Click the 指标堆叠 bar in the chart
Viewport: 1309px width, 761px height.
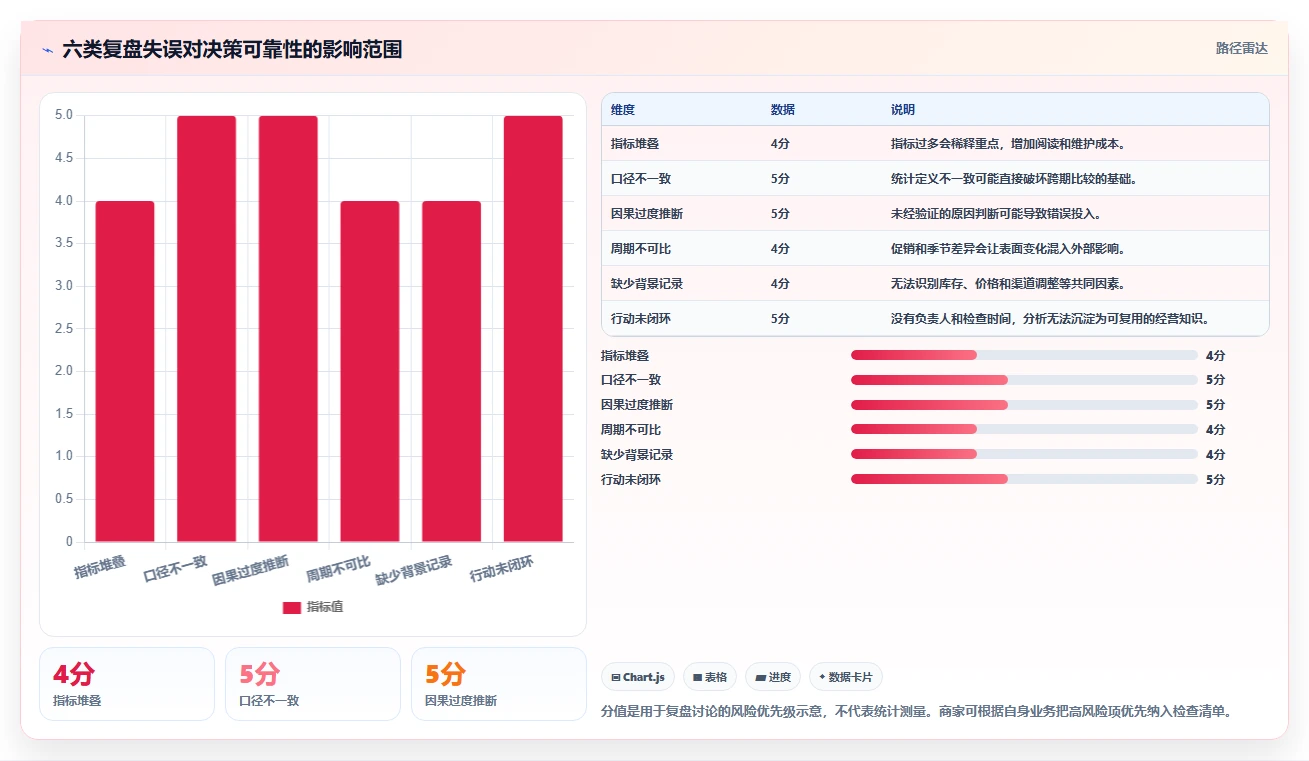(125, 371)
